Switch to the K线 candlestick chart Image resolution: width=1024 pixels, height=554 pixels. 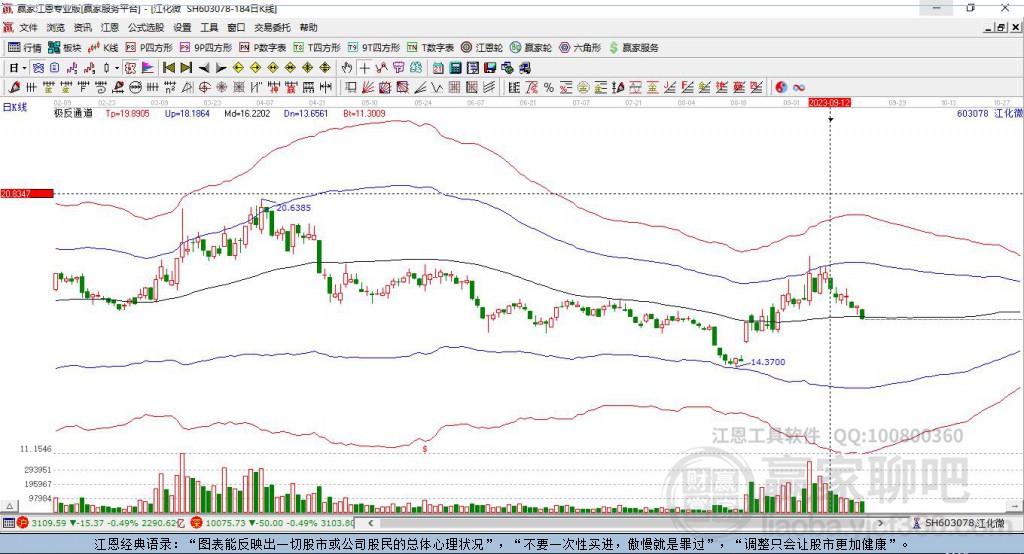(103, 48)
